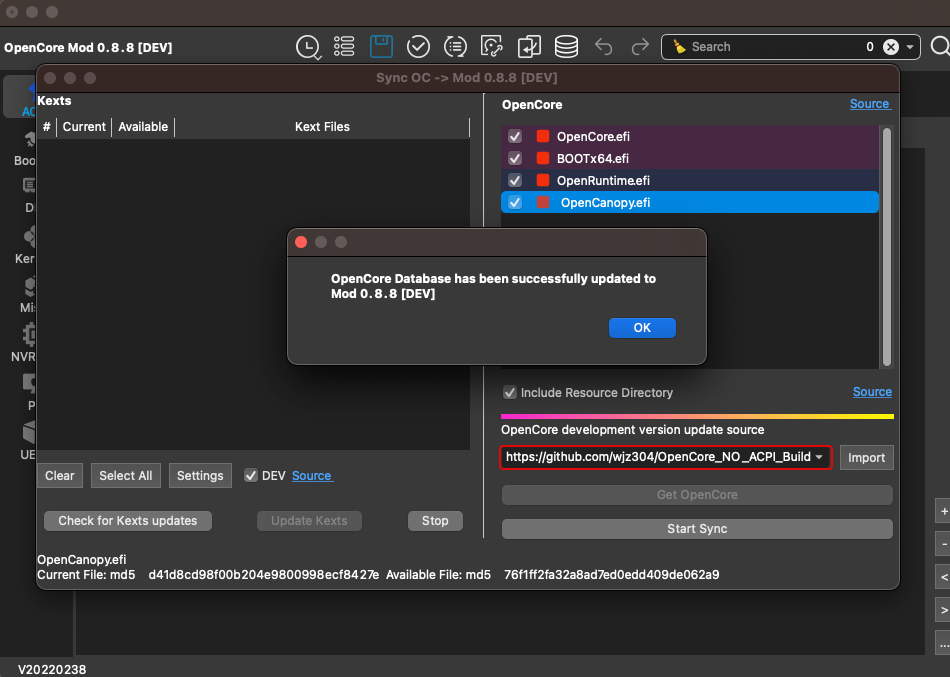This screenshot has height=677, width=950.
Task: Click the ellipsis button at bottom right
Action: point(943,642)
